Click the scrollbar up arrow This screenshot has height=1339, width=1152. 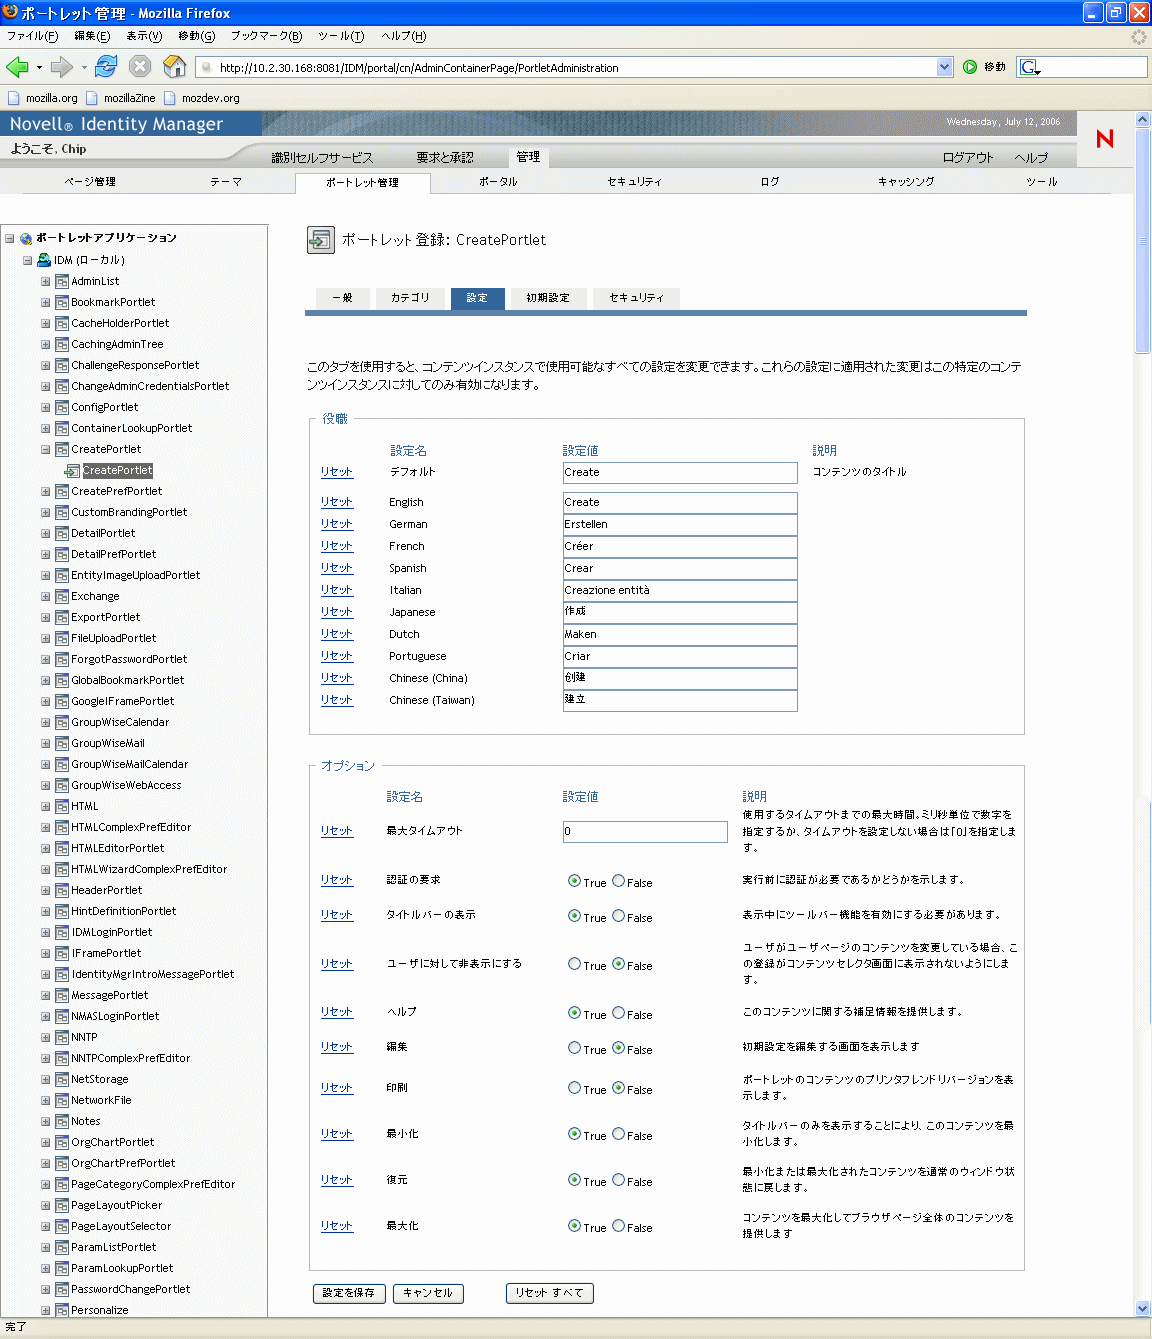coord(1143,119)
